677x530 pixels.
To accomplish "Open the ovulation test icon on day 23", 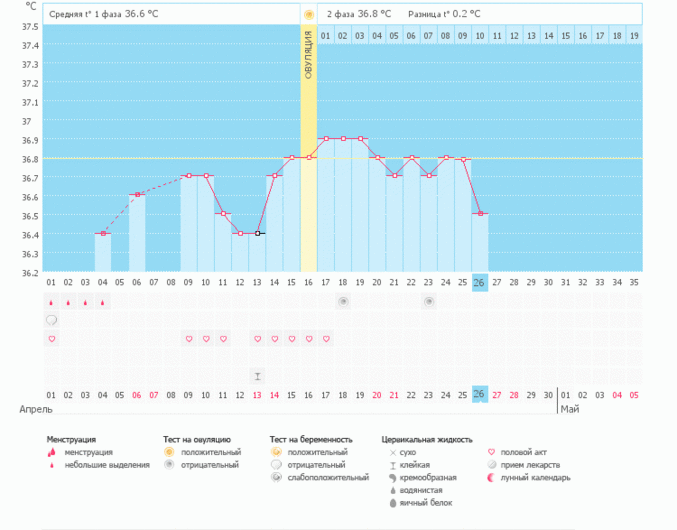I will coord(429,301).
